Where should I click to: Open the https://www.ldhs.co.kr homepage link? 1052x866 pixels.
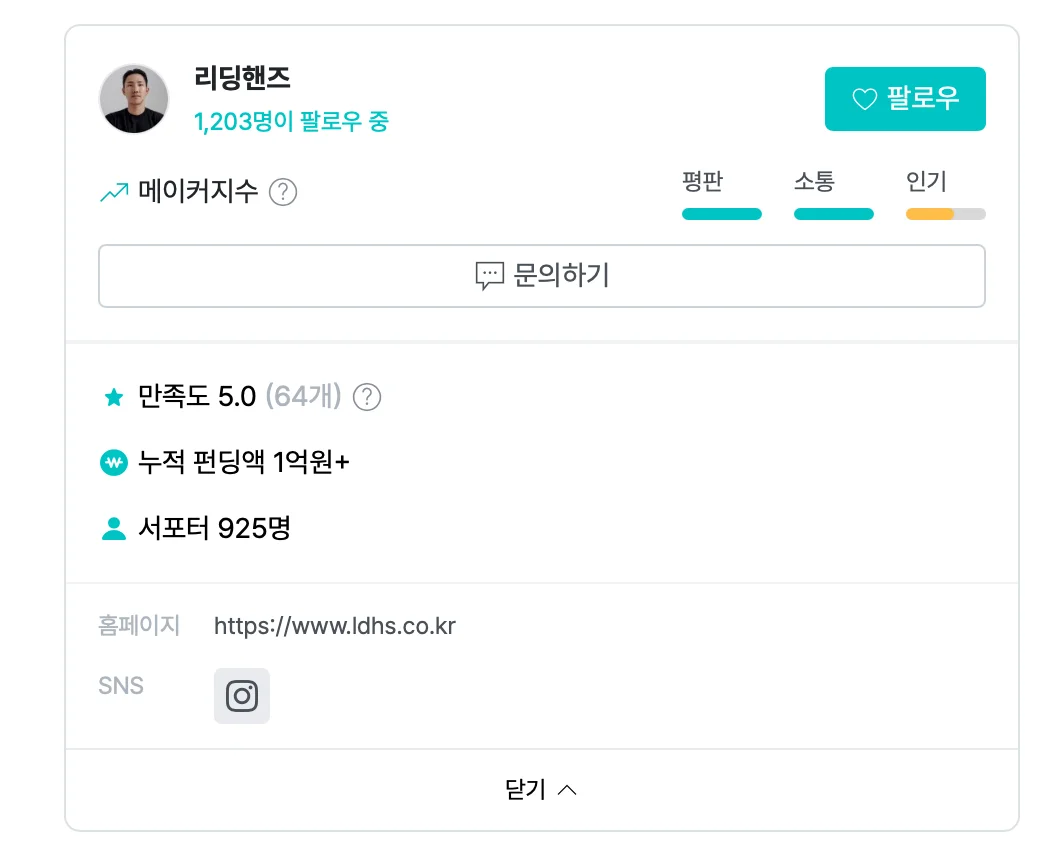tap(333, 627)
